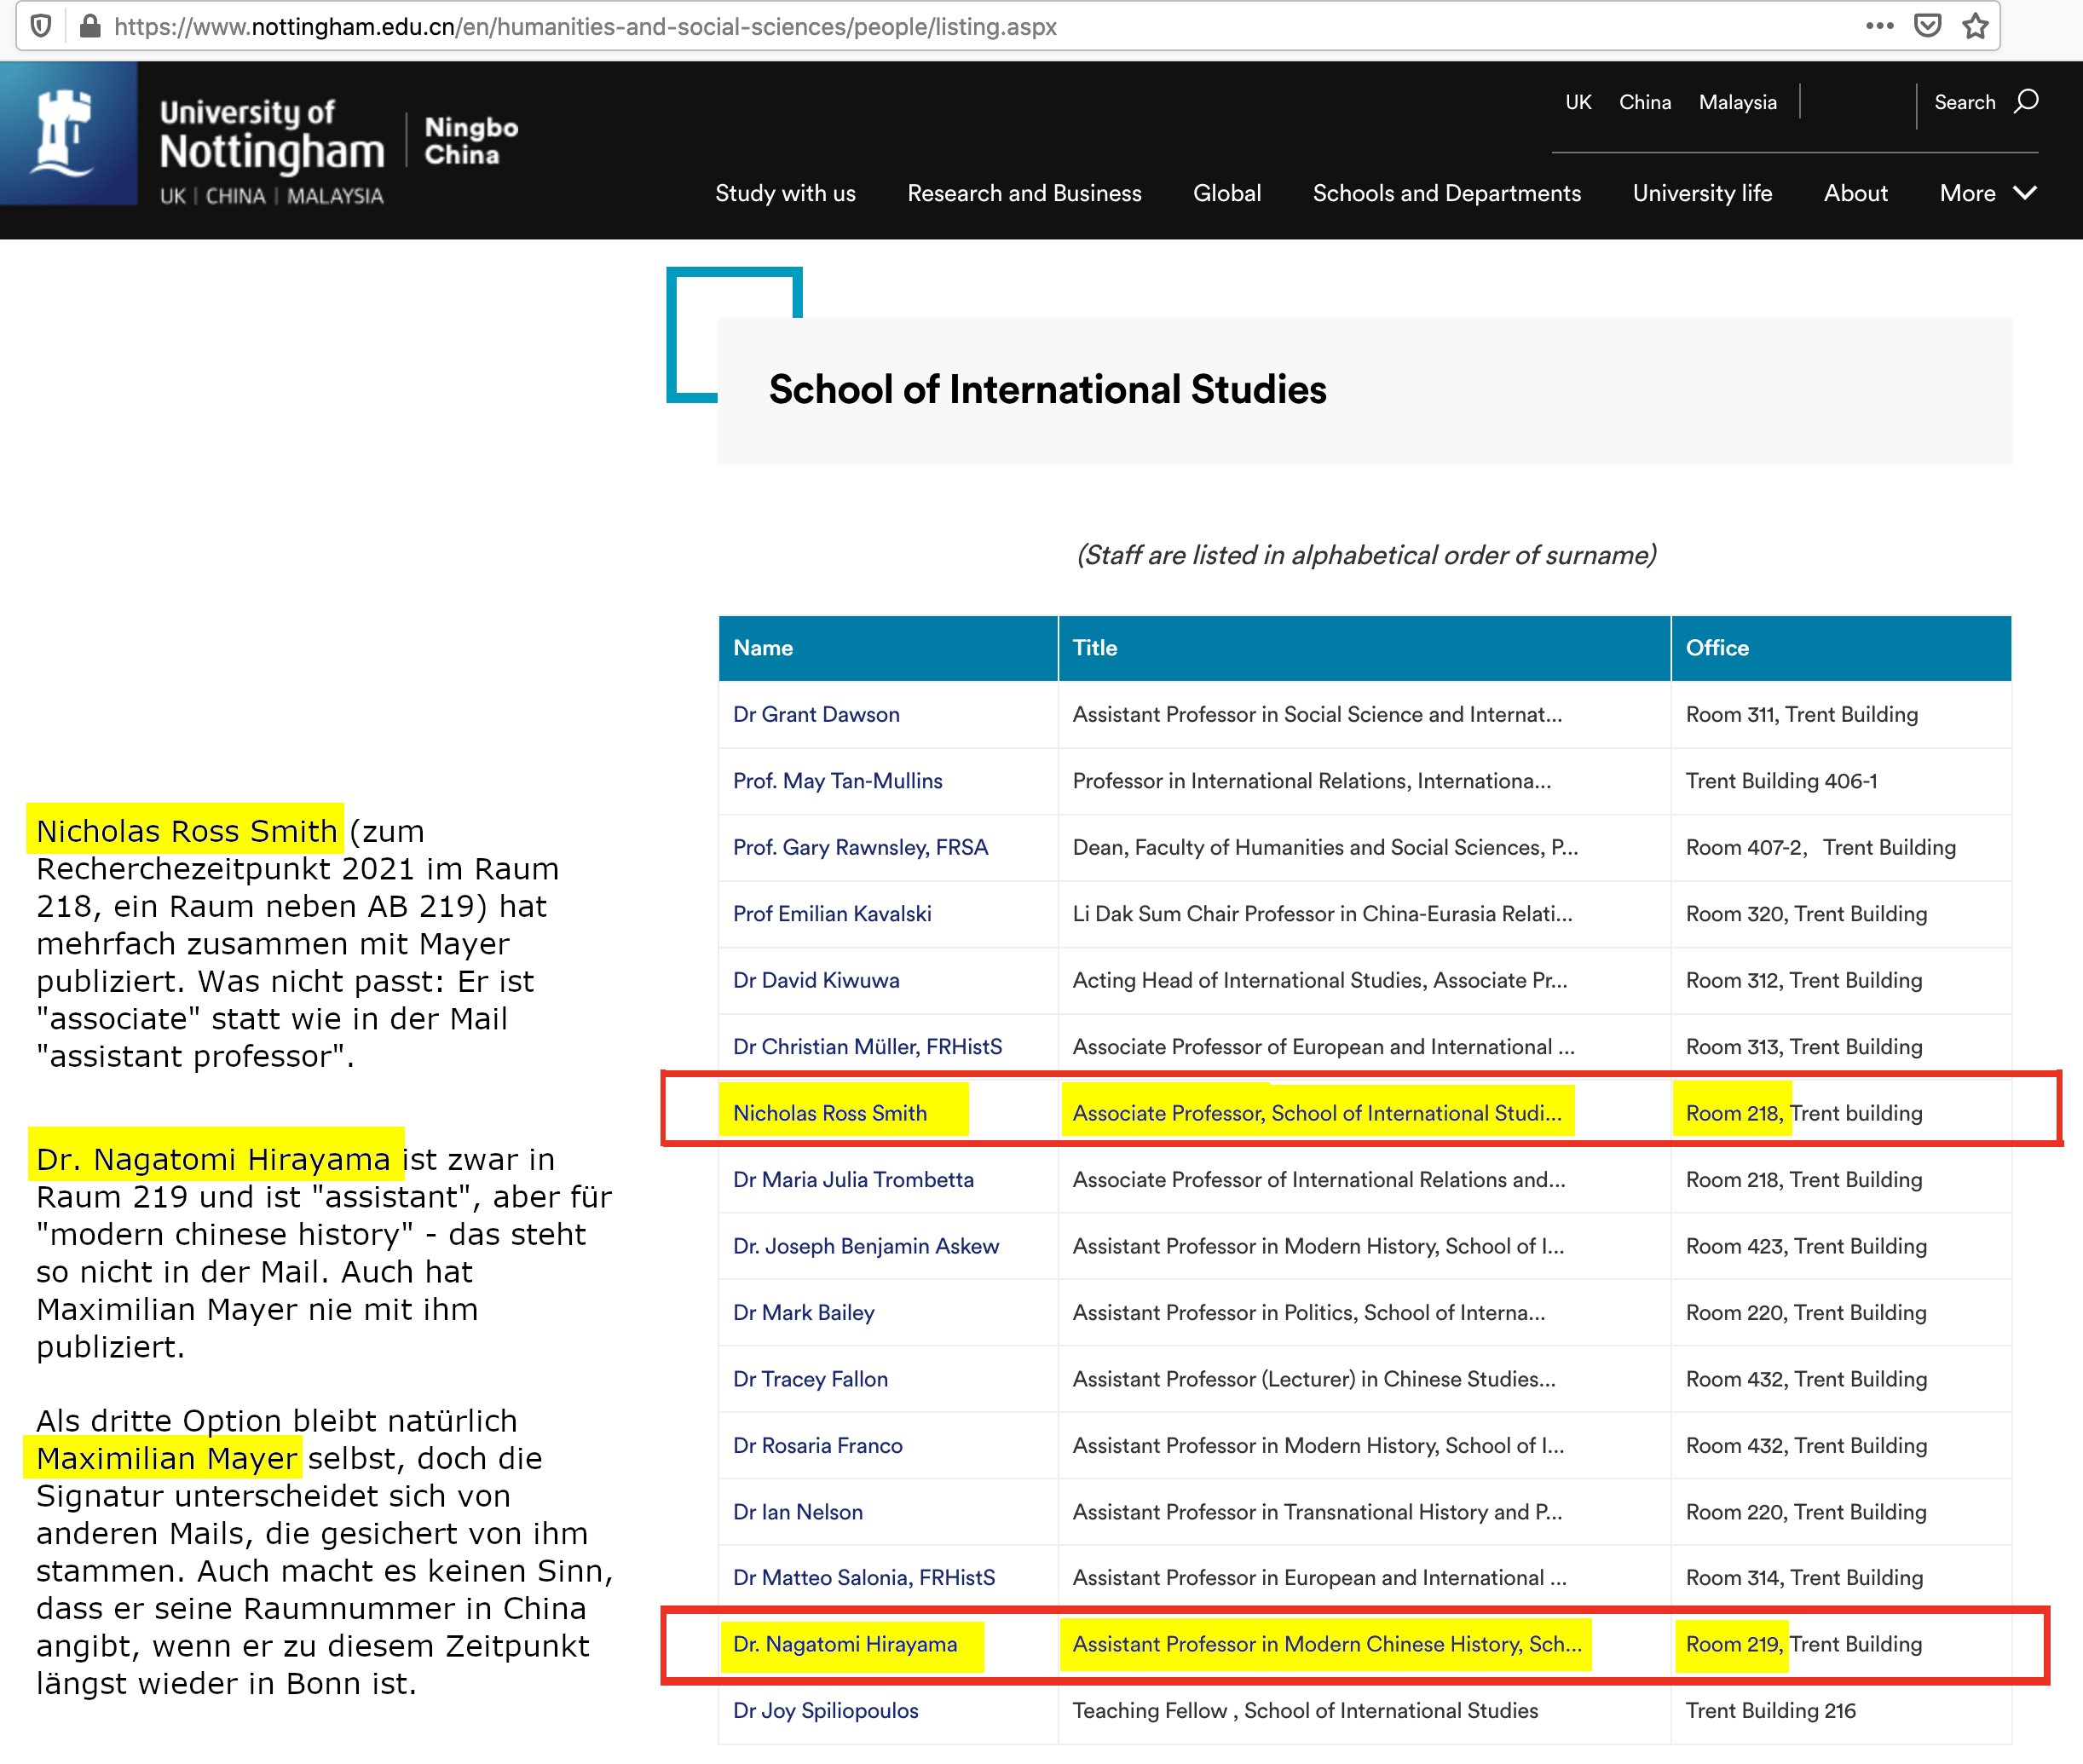Click the Save to Pocket icon
2083x1764 pixels.
click(x=1927, y=26)
